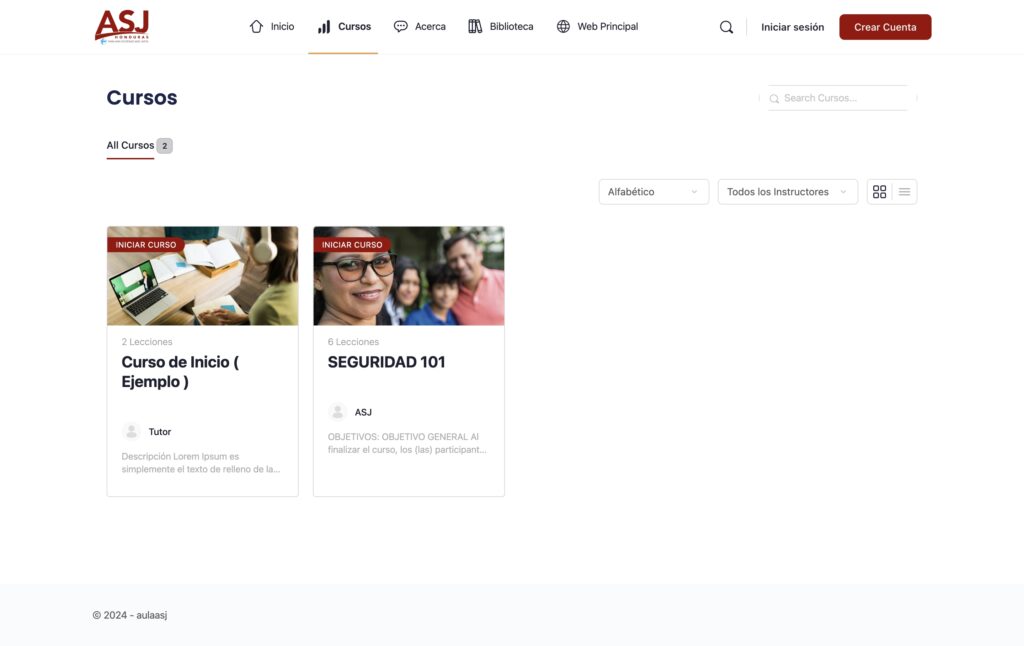
Task: Click Iniciar Curso badge on SEGURIDAD 101
Action: click(x=352, y=245)
